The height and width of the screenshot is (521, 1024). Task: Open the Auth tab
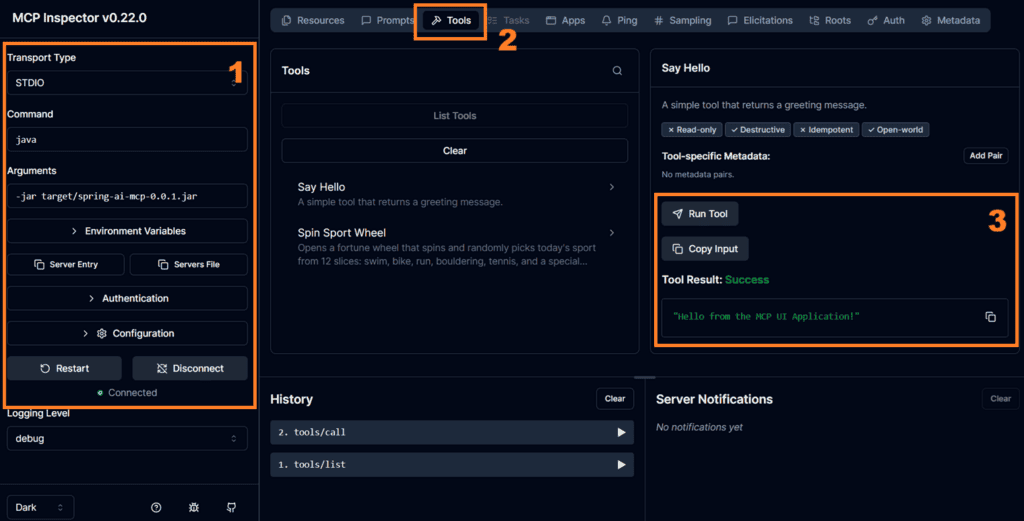pyautogui.click(x=886, y=20)
